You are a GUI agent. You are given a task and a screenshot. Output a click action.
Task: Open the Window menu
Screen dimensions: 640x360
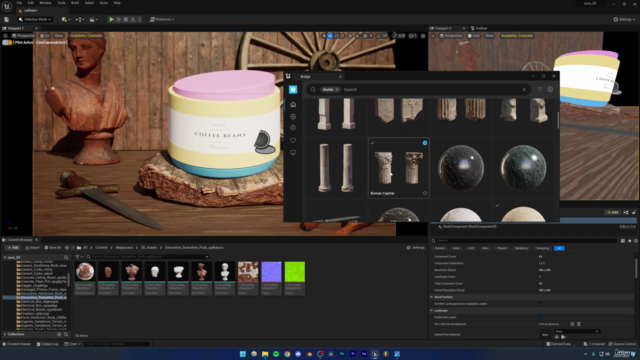tap(45, 3)
